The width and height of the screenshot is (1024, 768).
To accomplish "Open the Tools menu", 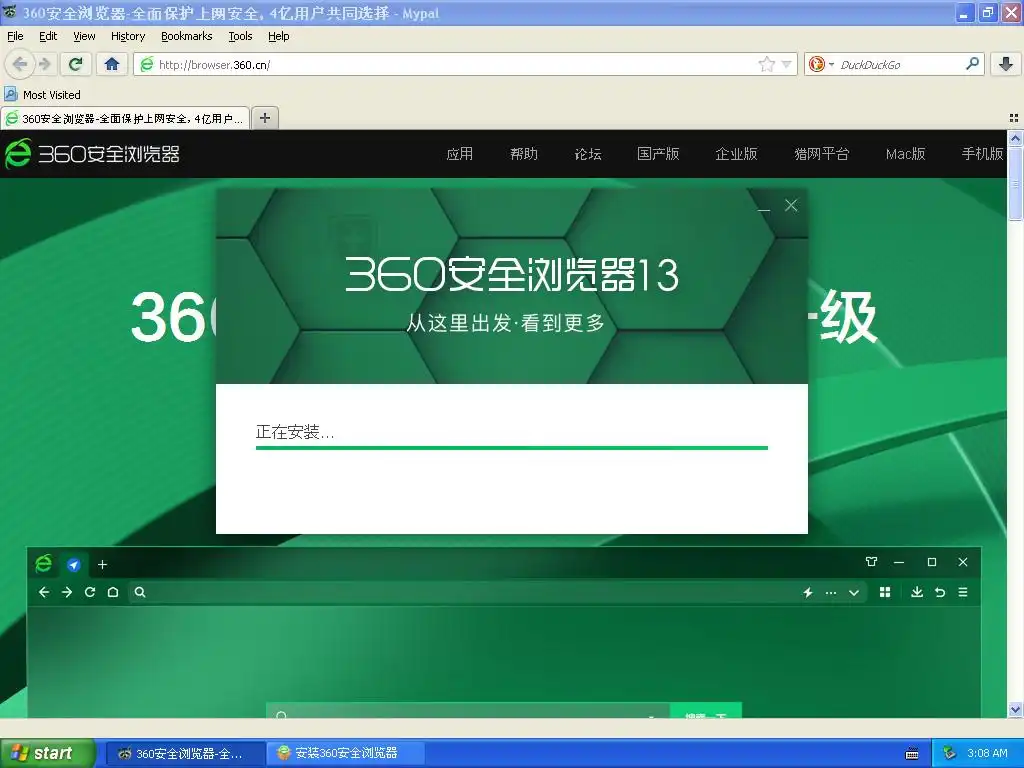I will pos(240,36).
